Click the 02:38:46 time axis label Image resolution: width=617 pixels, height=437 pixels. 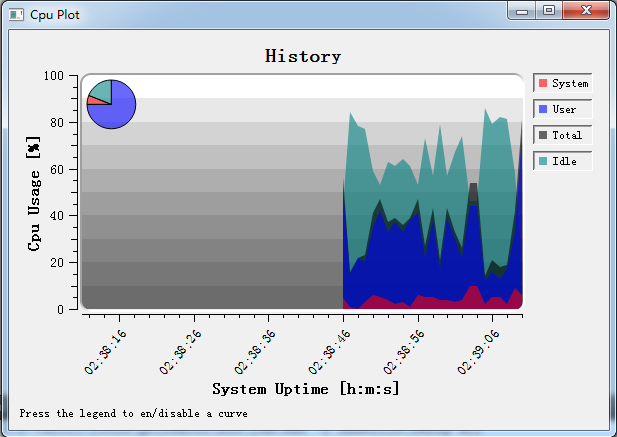coord(329,352)
